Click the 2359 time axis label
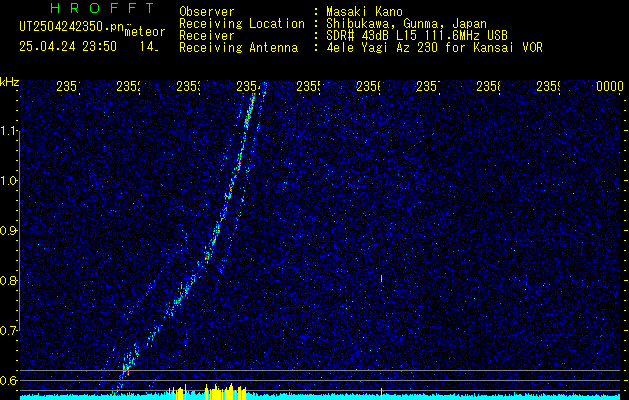 coord(548,86)
